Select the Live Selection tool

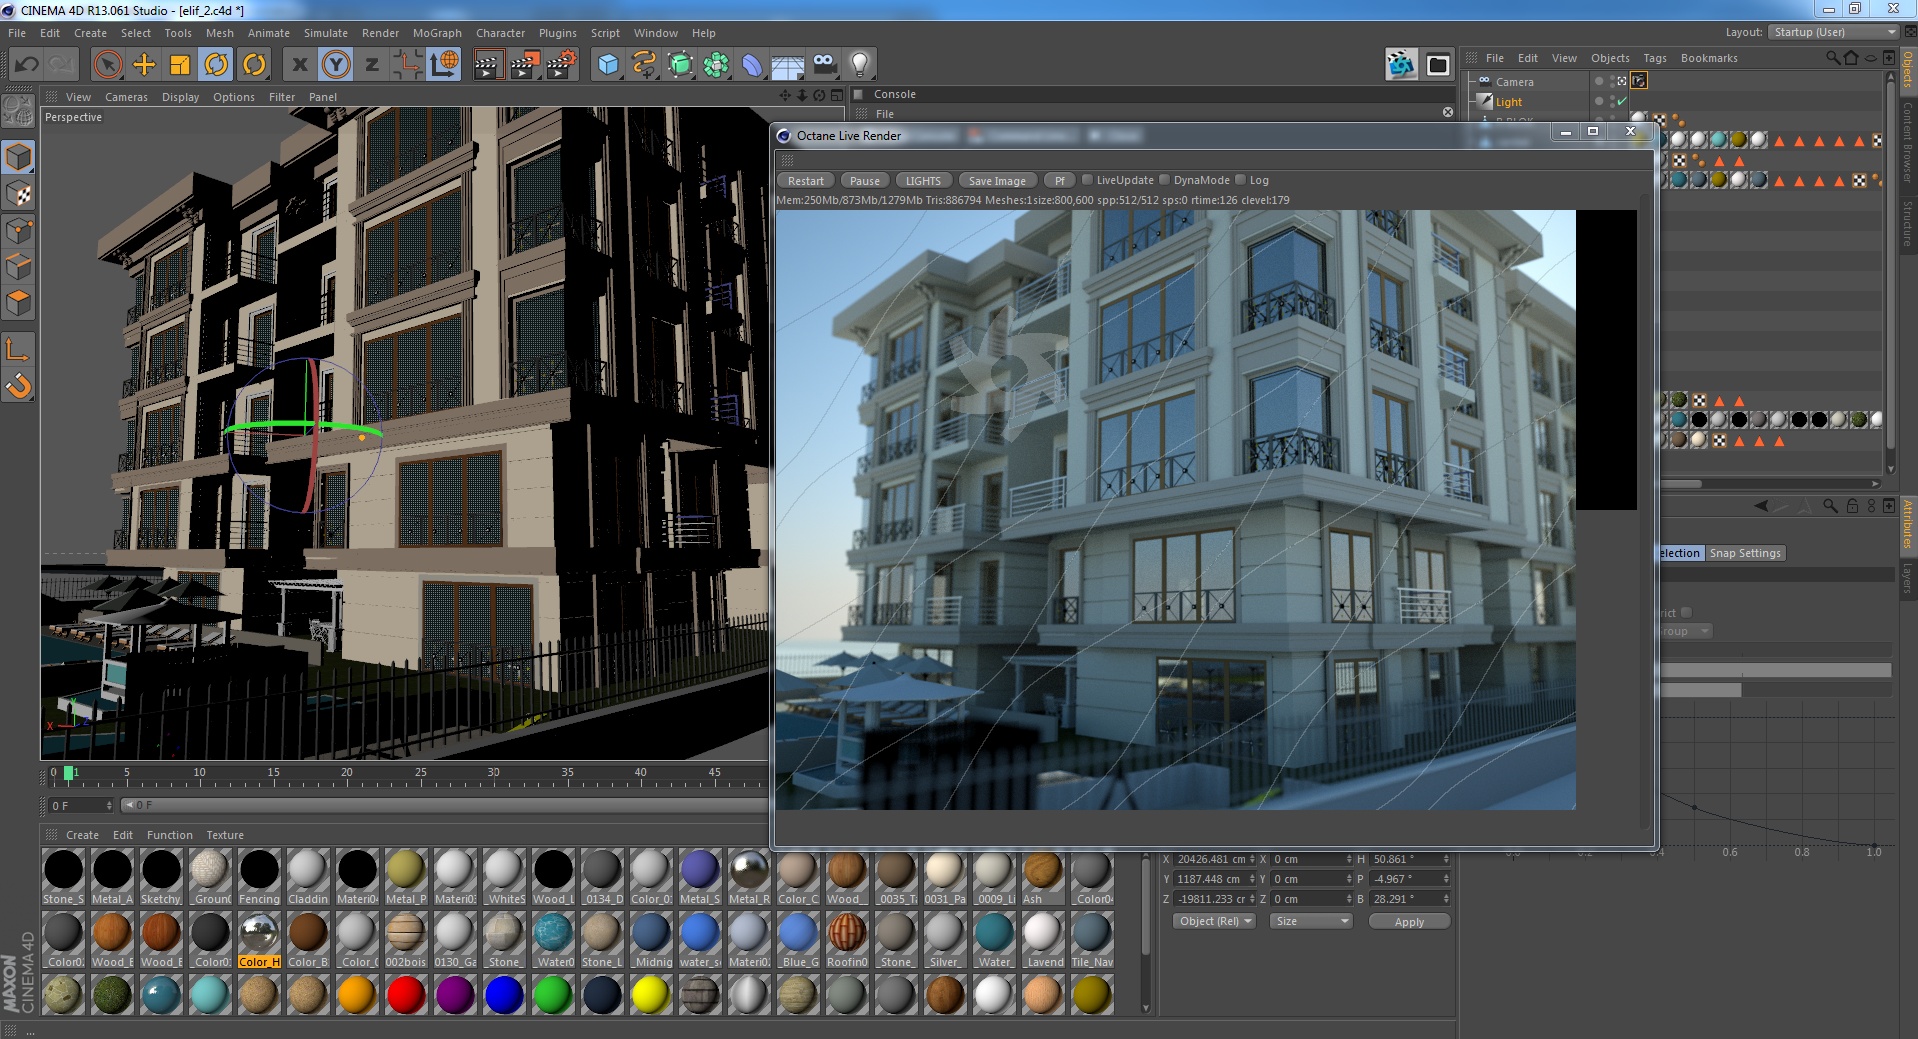coord(107,65)
